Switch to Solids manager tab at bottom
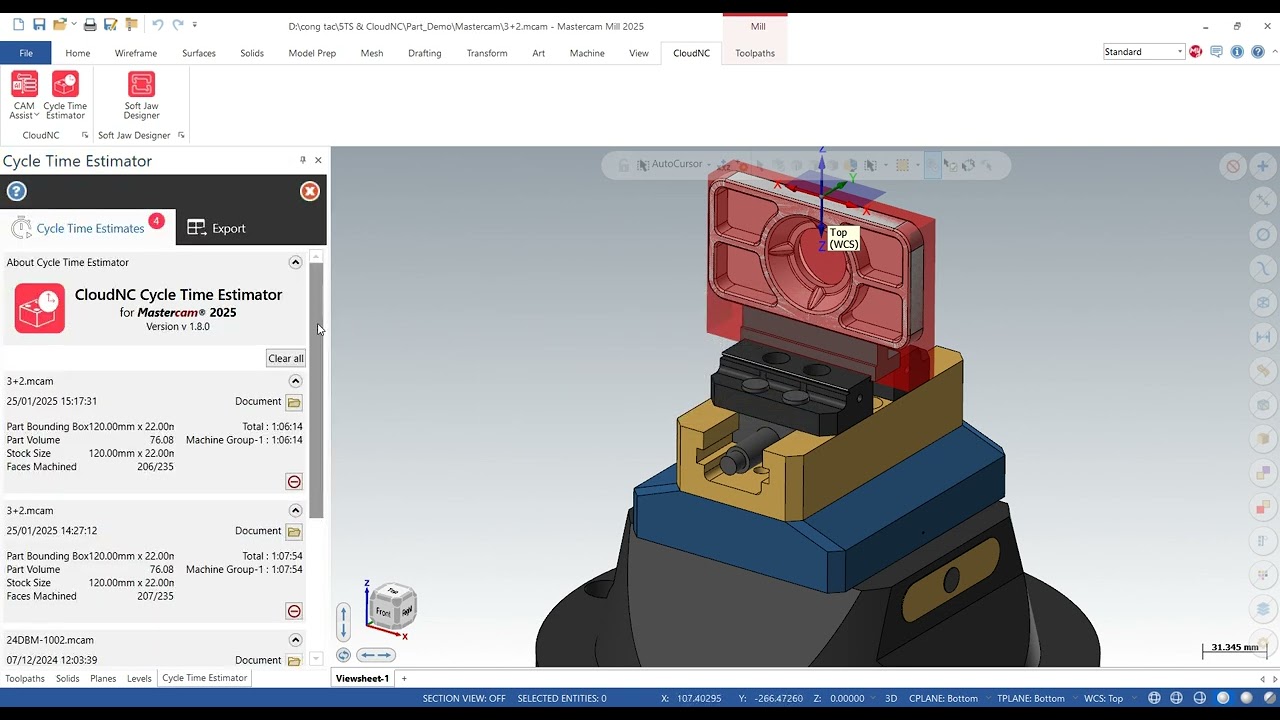The image size is (1280, 720). (x=68, y=678)
